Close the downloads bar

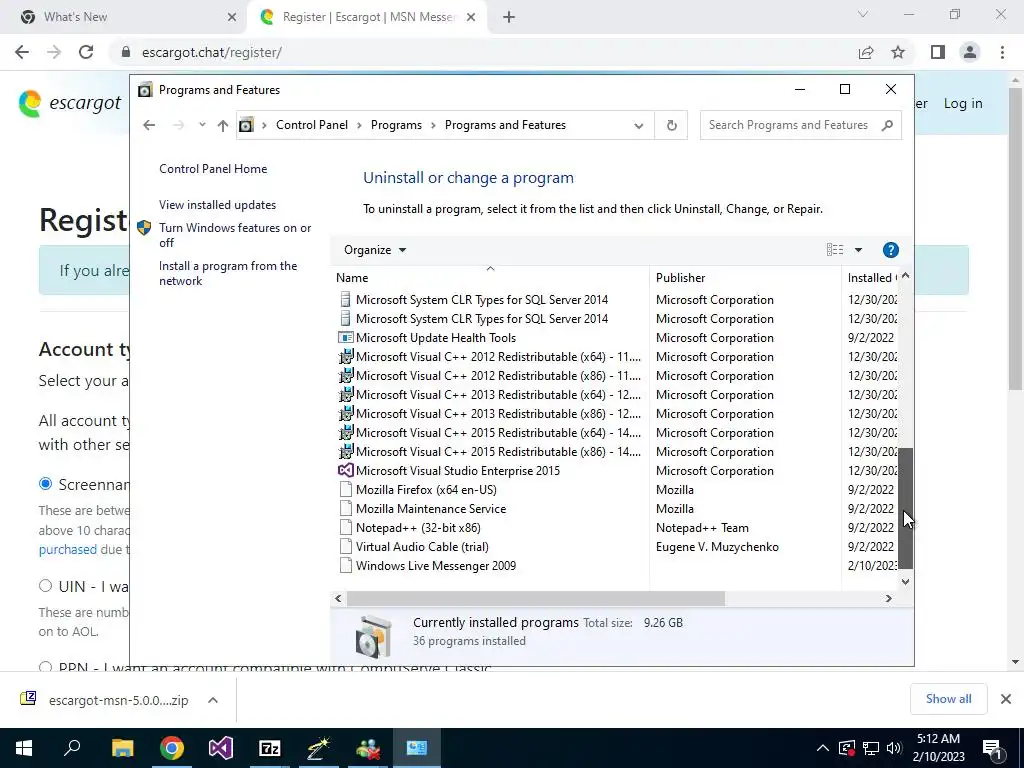point(1006,699)
